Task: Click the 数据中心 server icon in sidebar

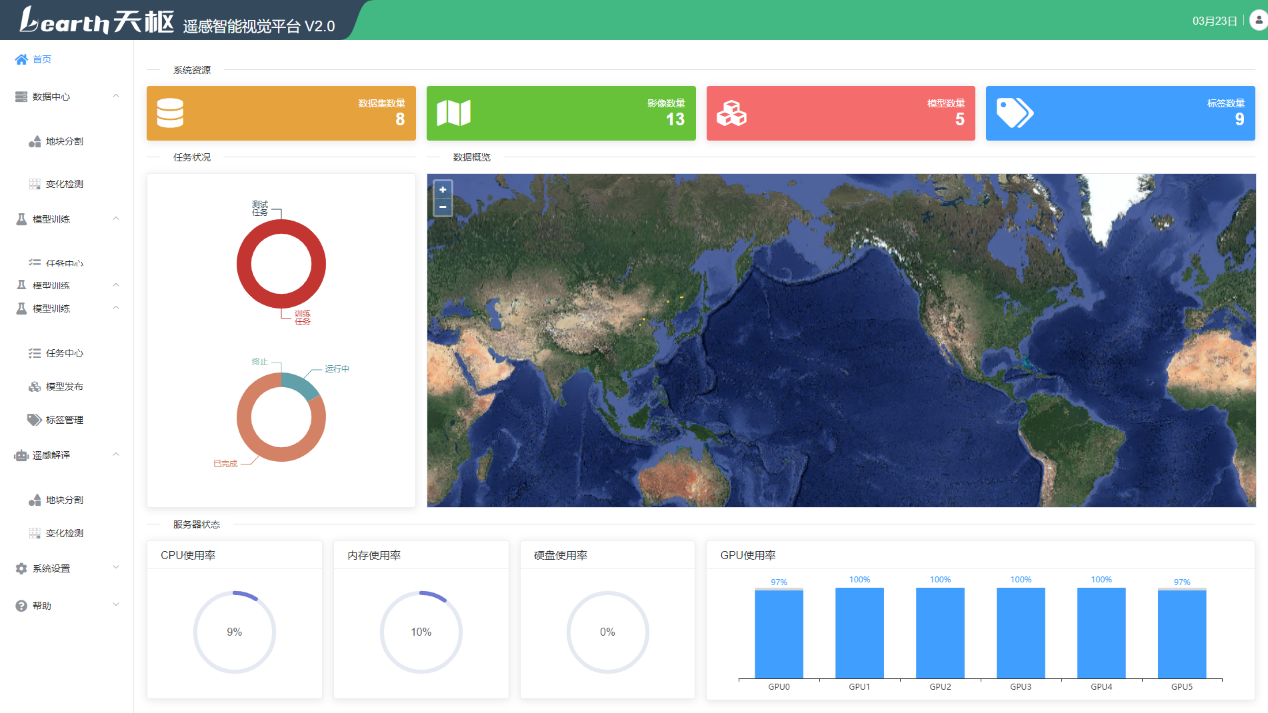Action: 21,97
